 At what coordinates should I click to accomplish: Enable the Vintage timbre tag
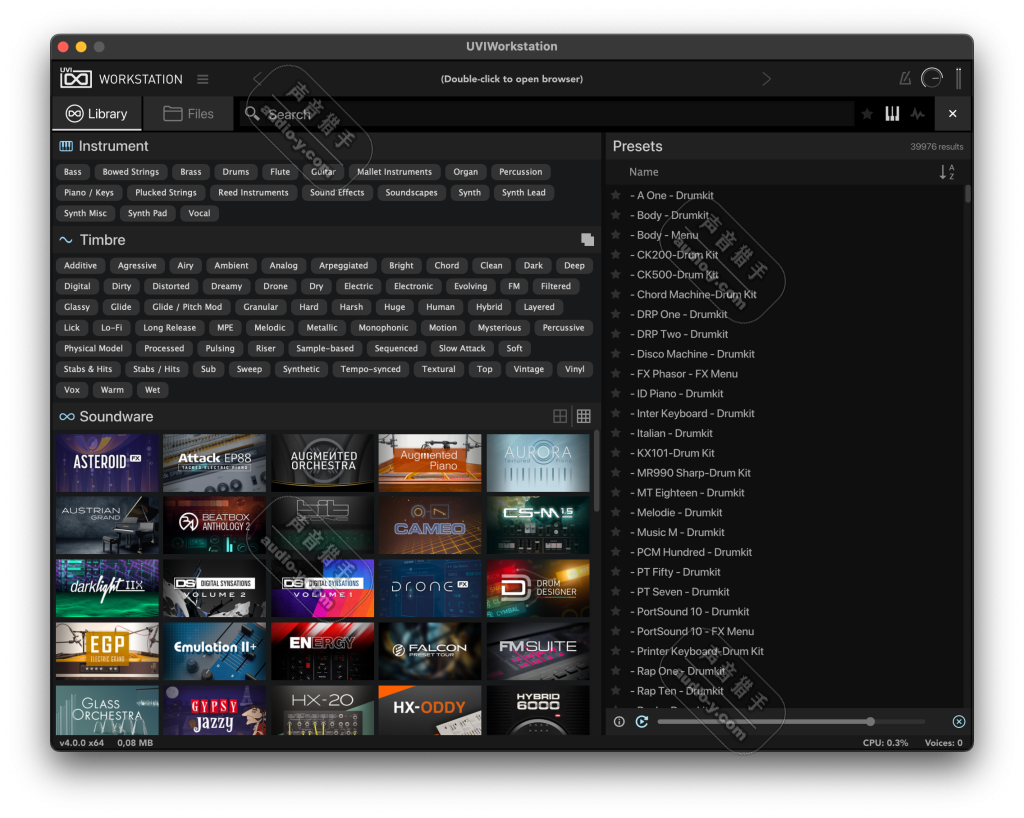529,369
